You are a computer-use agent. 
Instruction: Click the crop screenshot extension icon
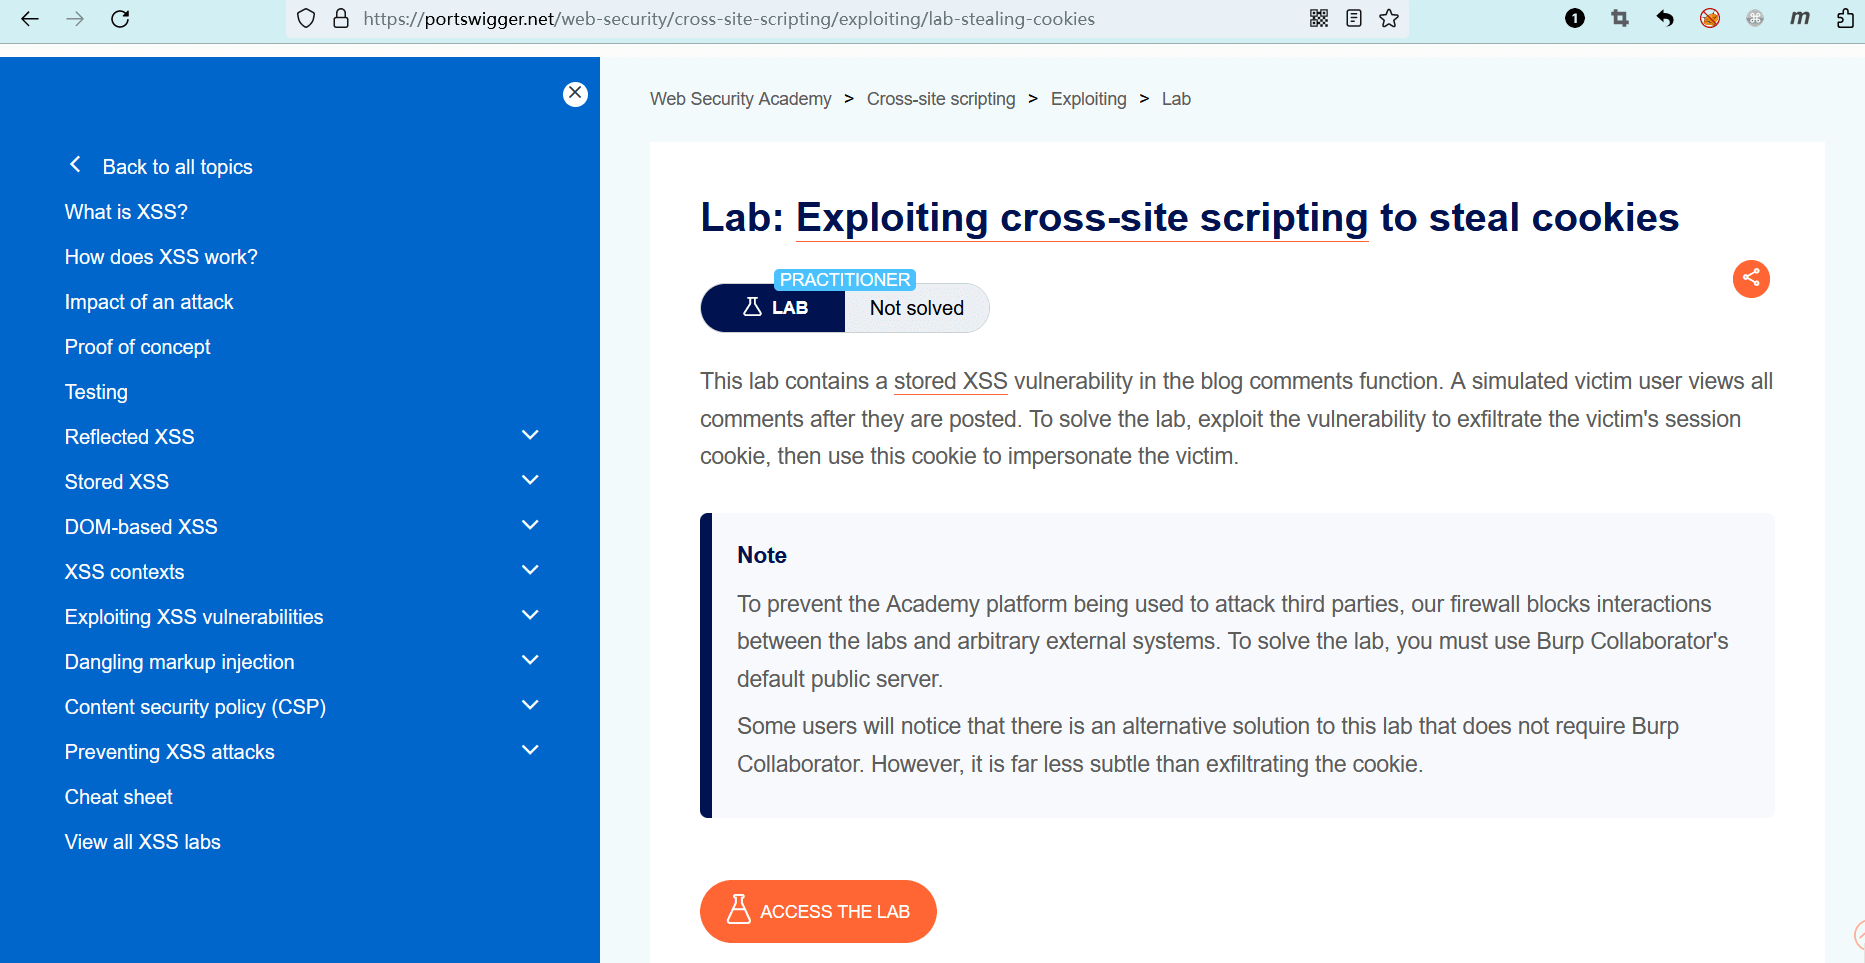coord(1620,18)
